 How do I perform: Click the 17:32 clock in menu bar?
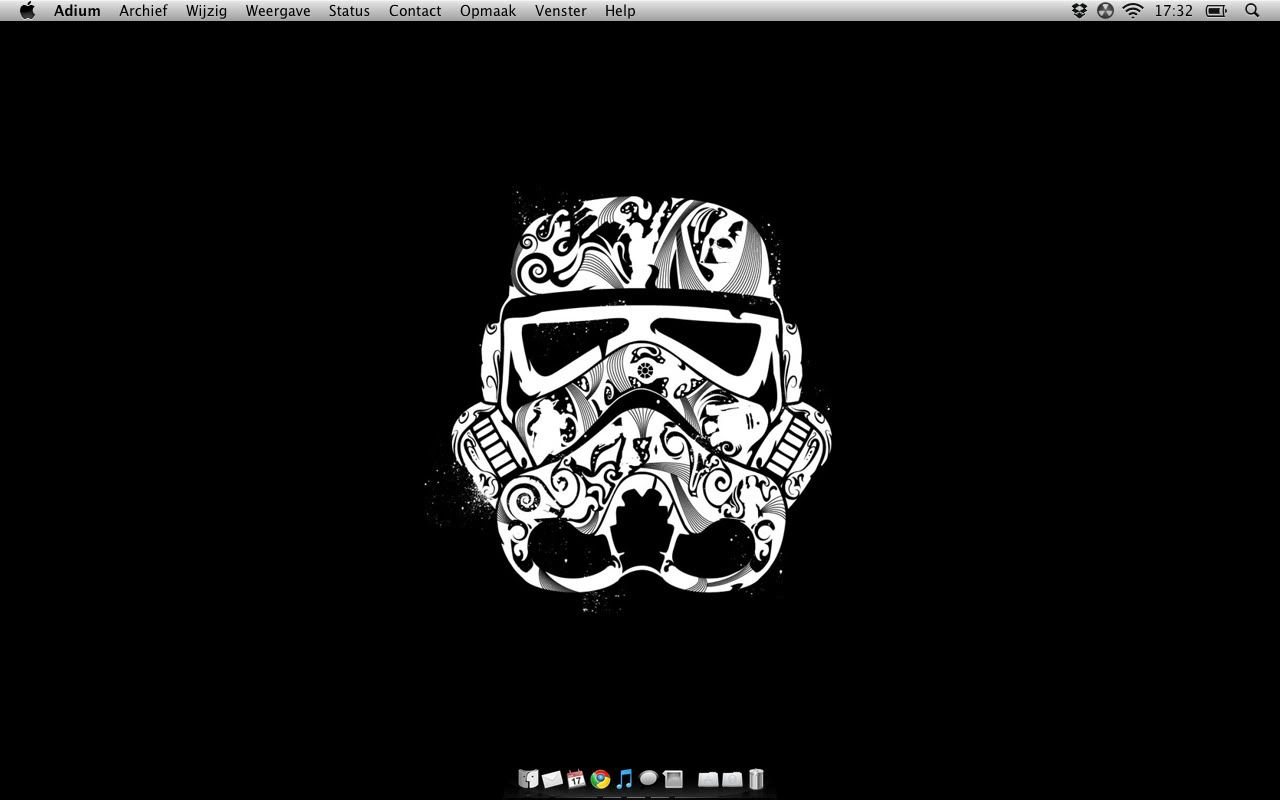click(x=1173, y=11)
